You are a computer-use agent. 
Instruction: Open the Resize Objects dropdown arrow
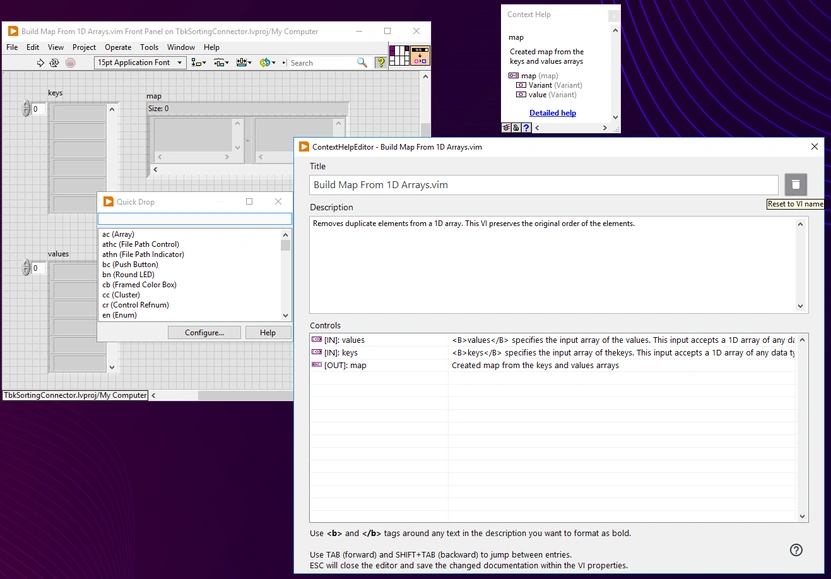point(249,63)
